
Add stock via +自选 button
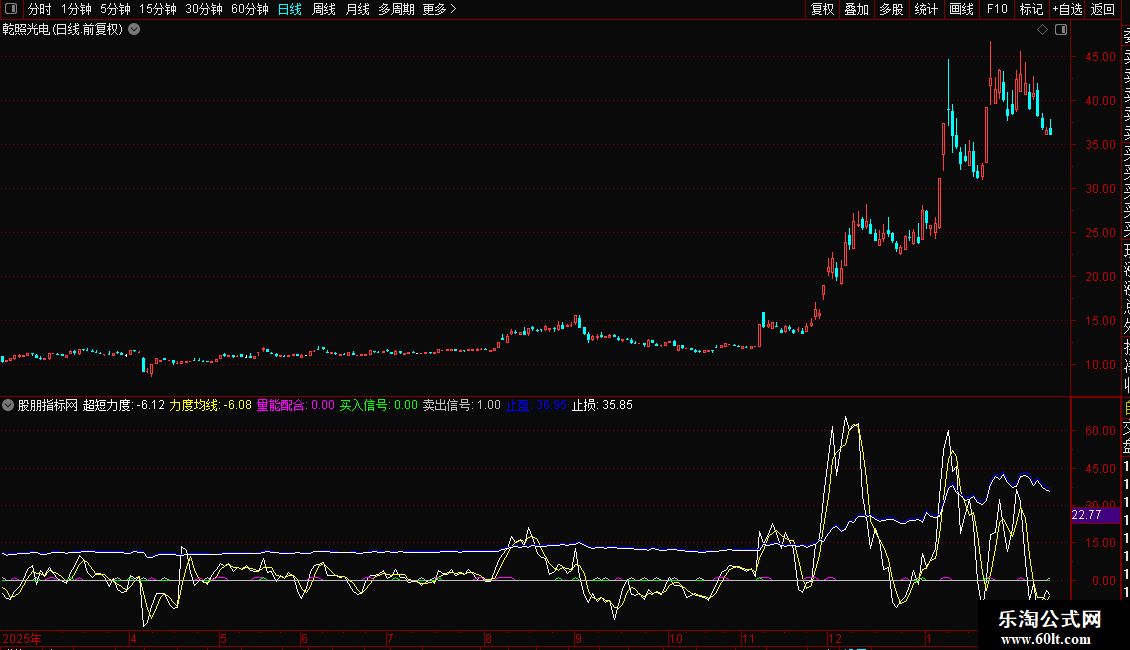1067,9
